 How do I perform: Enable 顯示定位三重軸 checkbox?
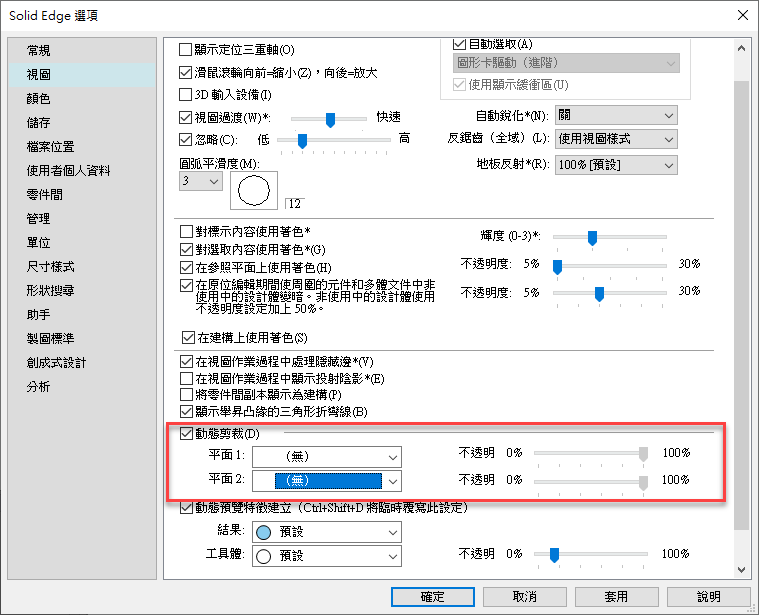185,49
